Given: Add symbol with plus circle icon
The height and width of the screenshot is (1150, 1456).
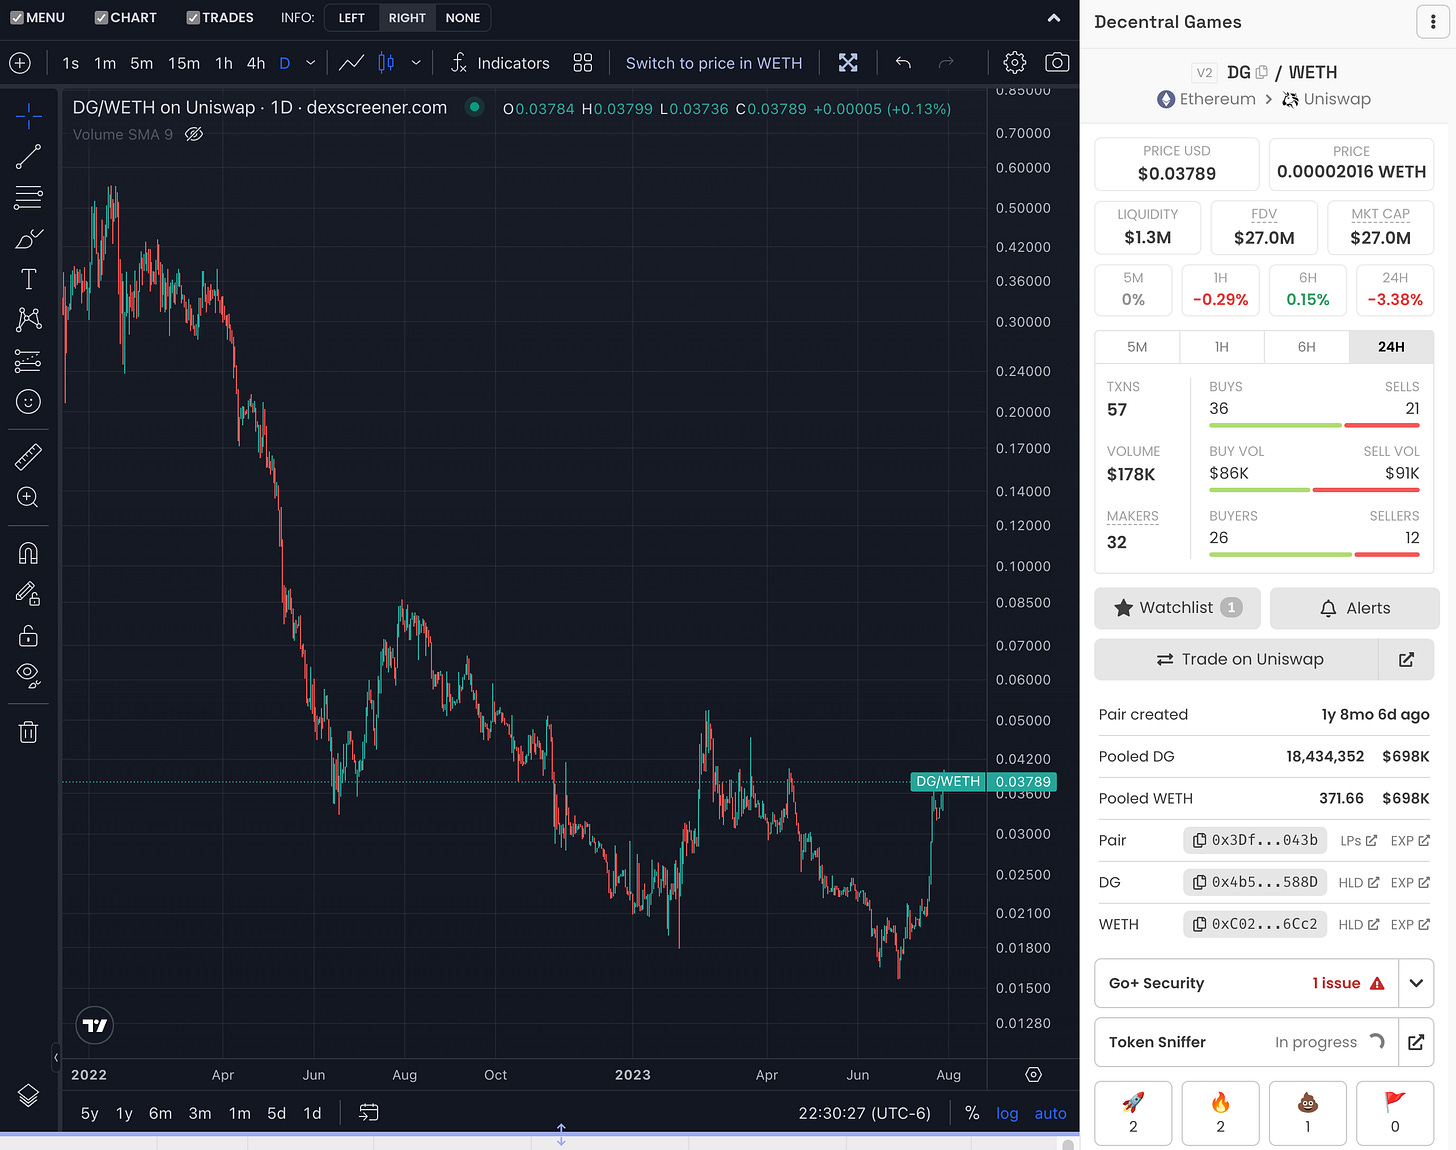Looking at the screenshot, I should [x=20, y=63].
